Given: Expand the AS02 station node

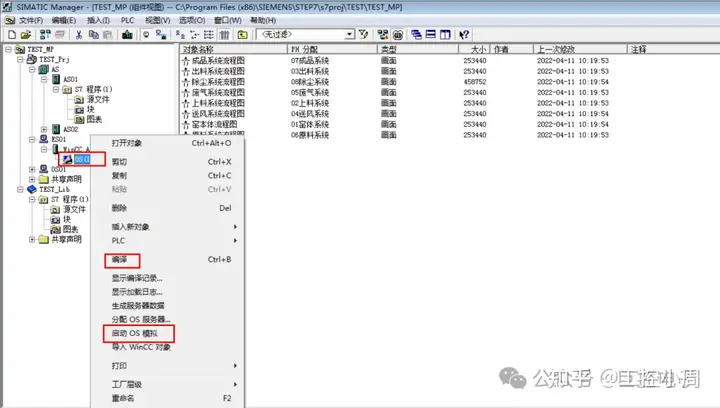Looking at the screenshot, I should coord(44,129).
